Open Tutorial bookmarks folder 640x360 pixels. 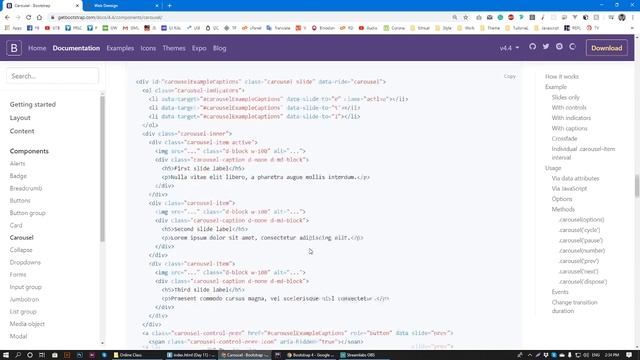[516, 28]
